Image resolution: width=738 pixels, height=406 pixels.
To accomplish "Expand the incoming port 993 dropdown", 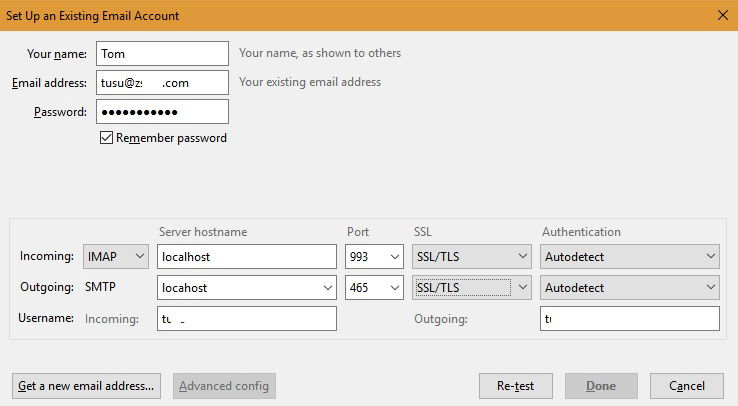I will 374,256.
